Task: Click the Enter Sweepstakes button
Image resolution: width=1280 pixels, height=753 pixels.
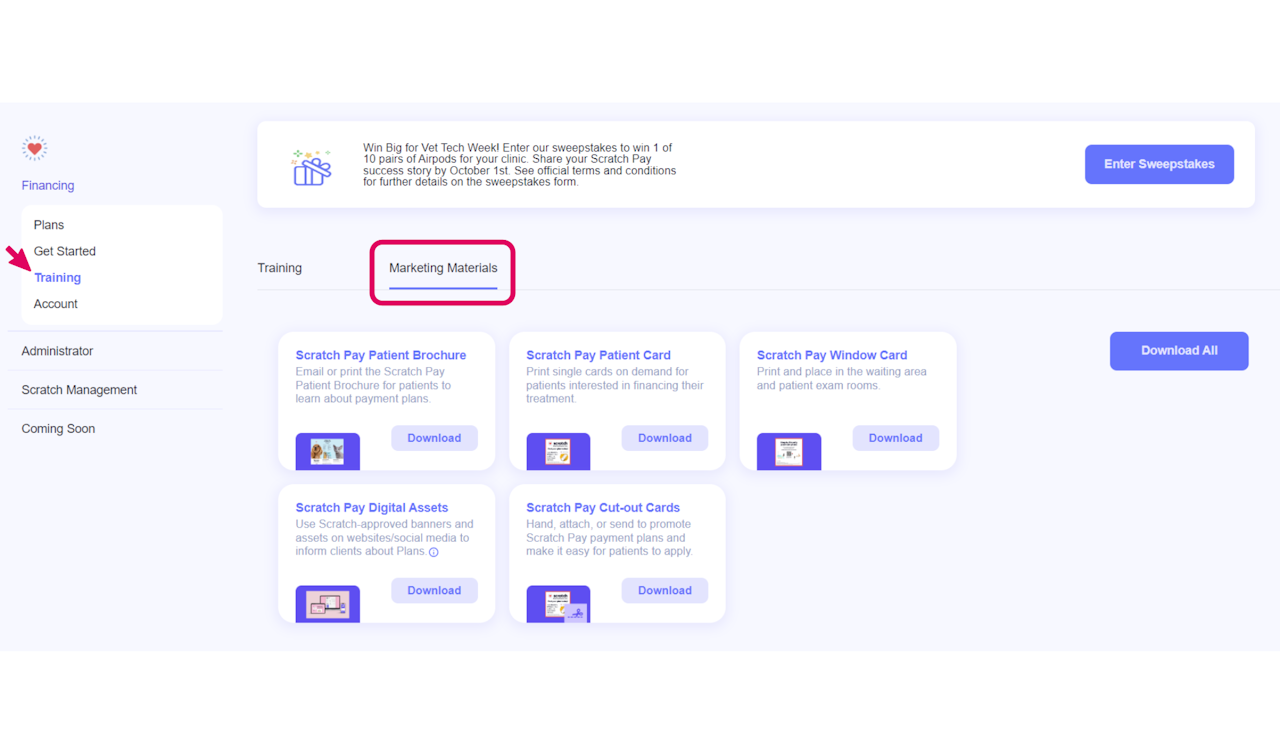Action: click(x=1159, y=164)
